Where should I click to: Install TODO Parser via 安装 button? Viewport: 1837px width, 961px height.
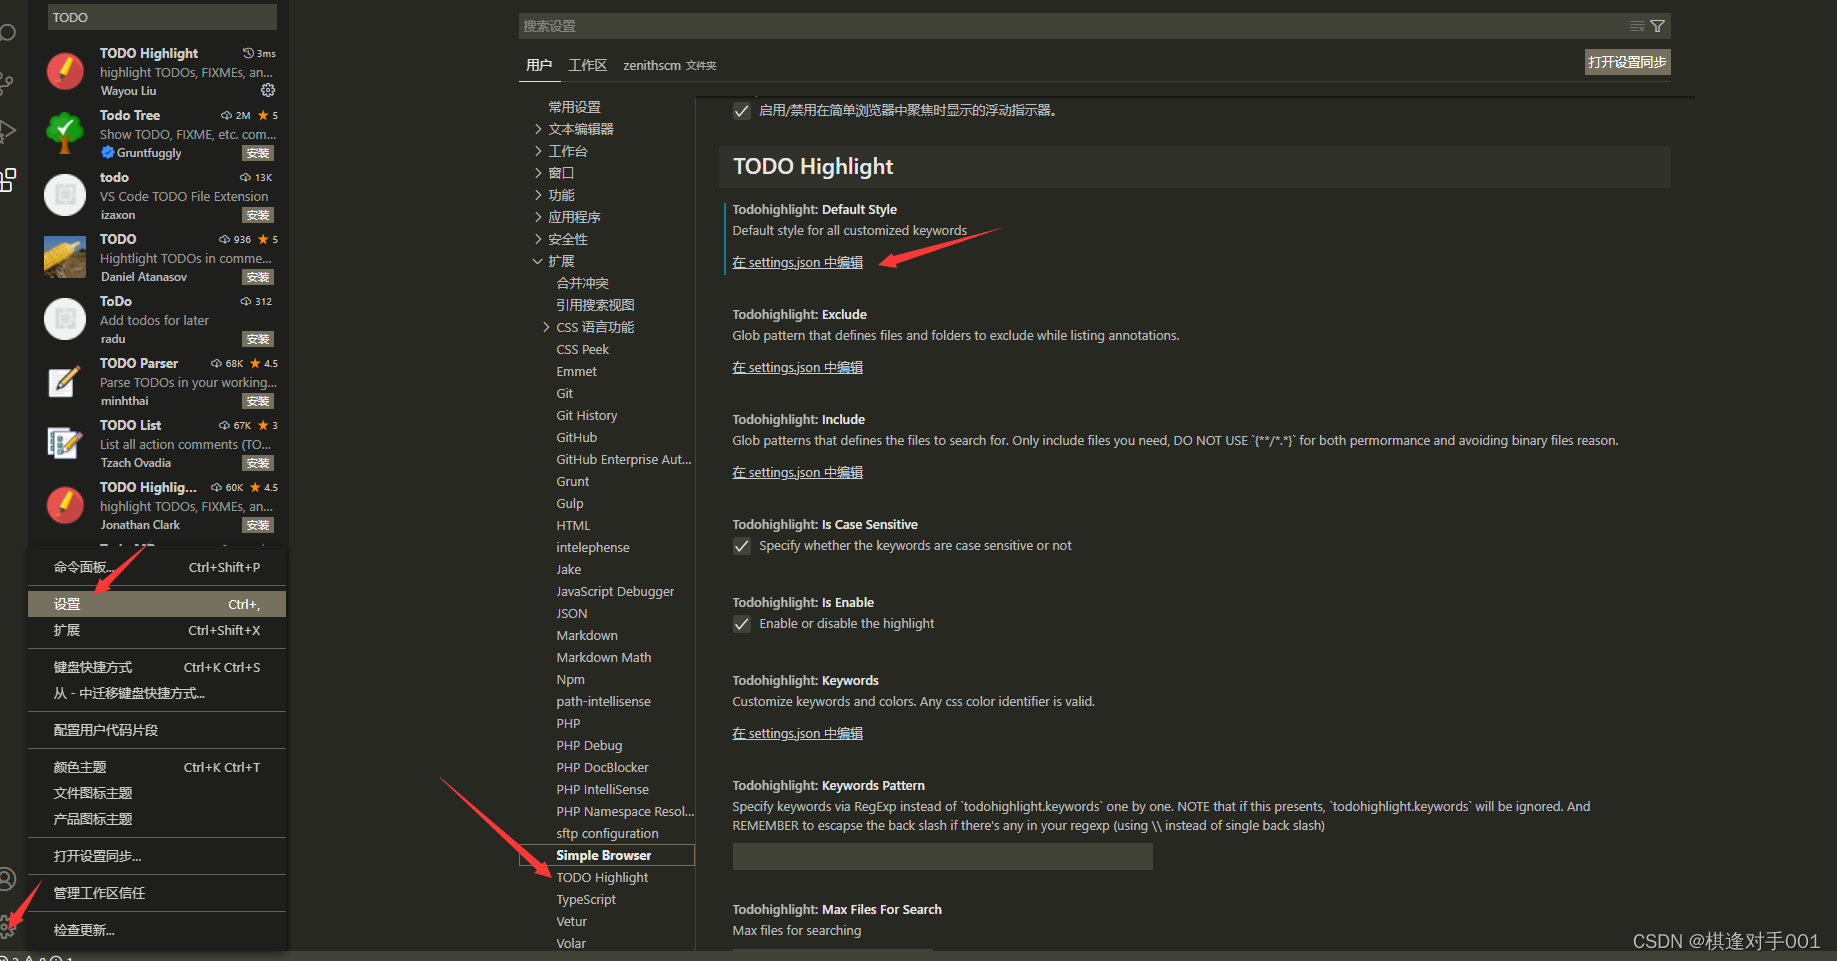tap(258, 401)
